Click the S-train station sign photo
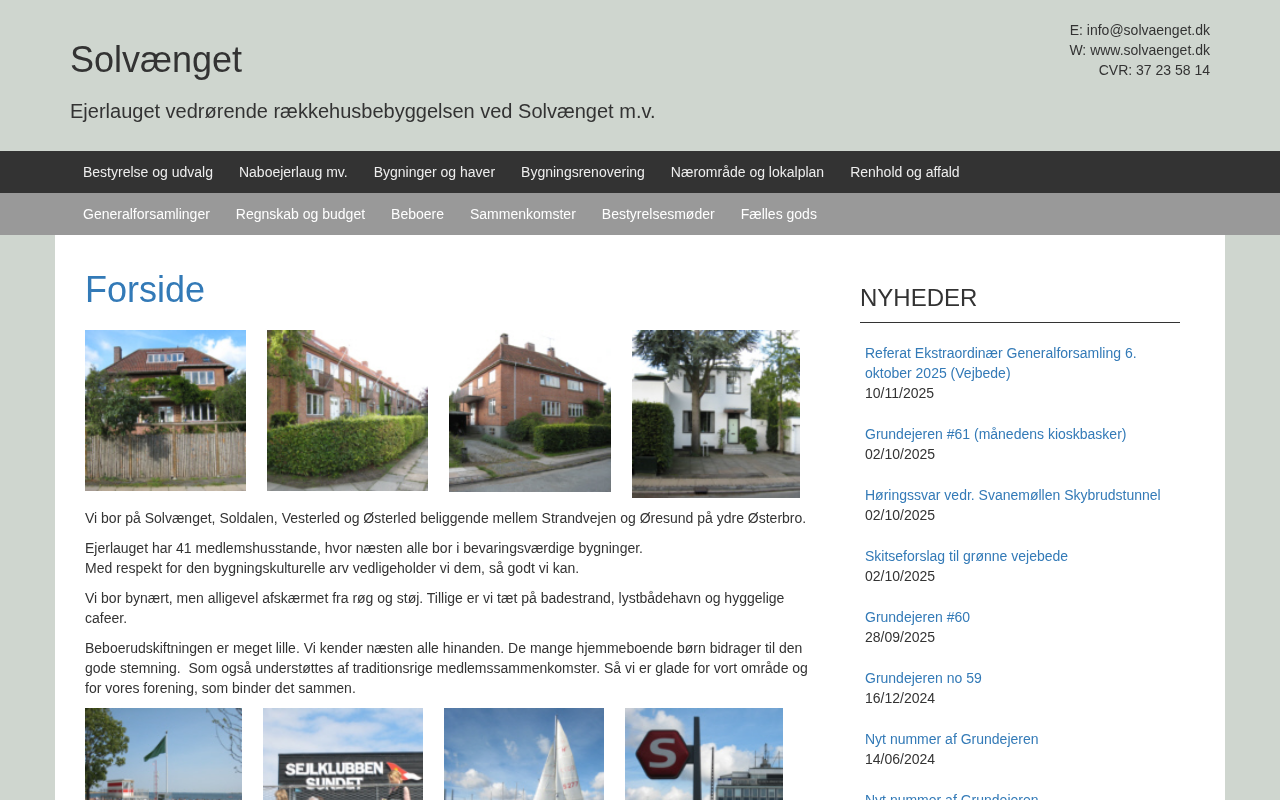This screenshot has height=800, width=1280. click(x=704, y=754)
